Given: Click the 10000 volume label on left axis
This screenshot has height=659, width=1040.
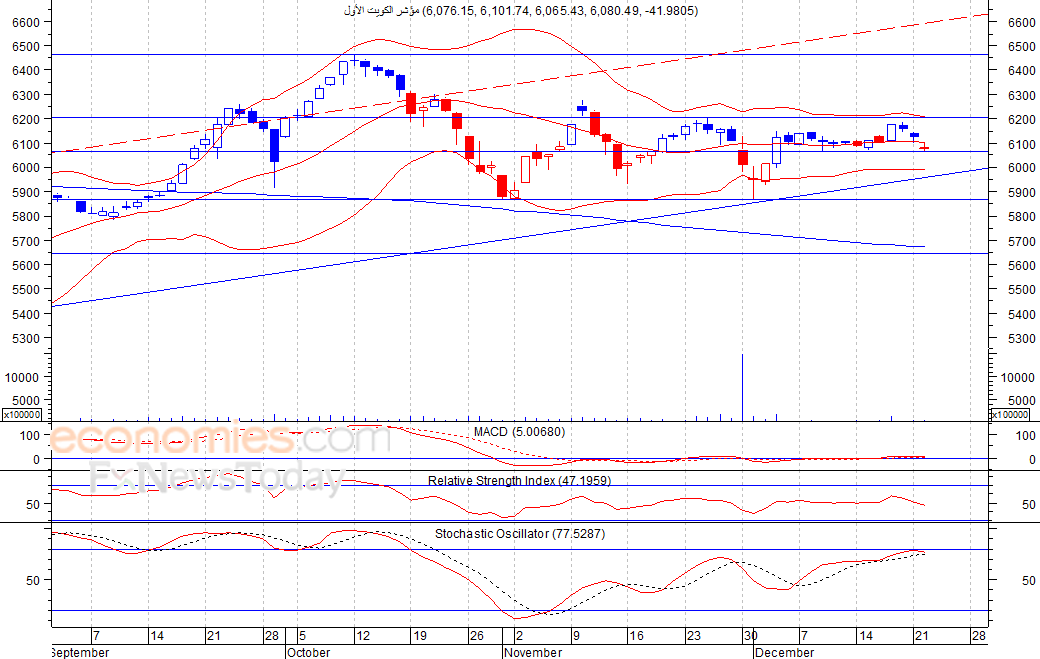Looking at the screenshot, I should (x=23, y=377).
